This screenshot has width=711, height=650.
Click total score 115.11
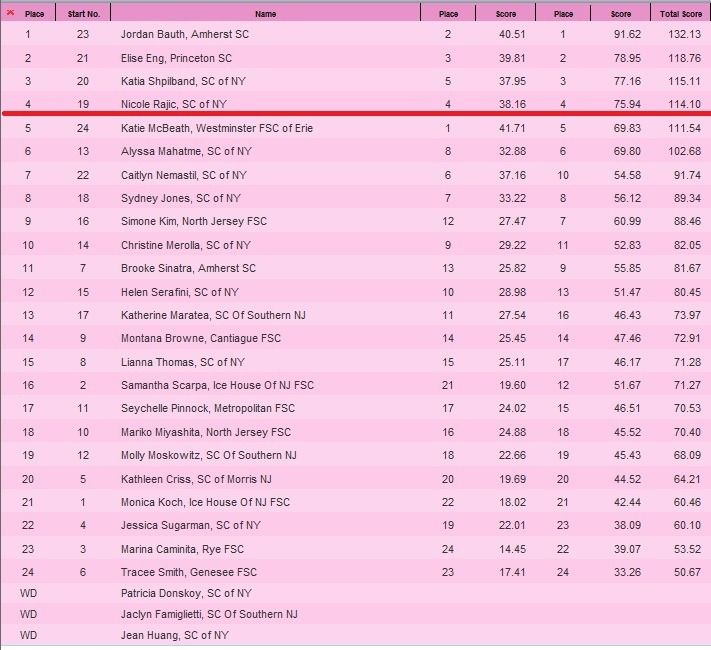click(685, 82)
